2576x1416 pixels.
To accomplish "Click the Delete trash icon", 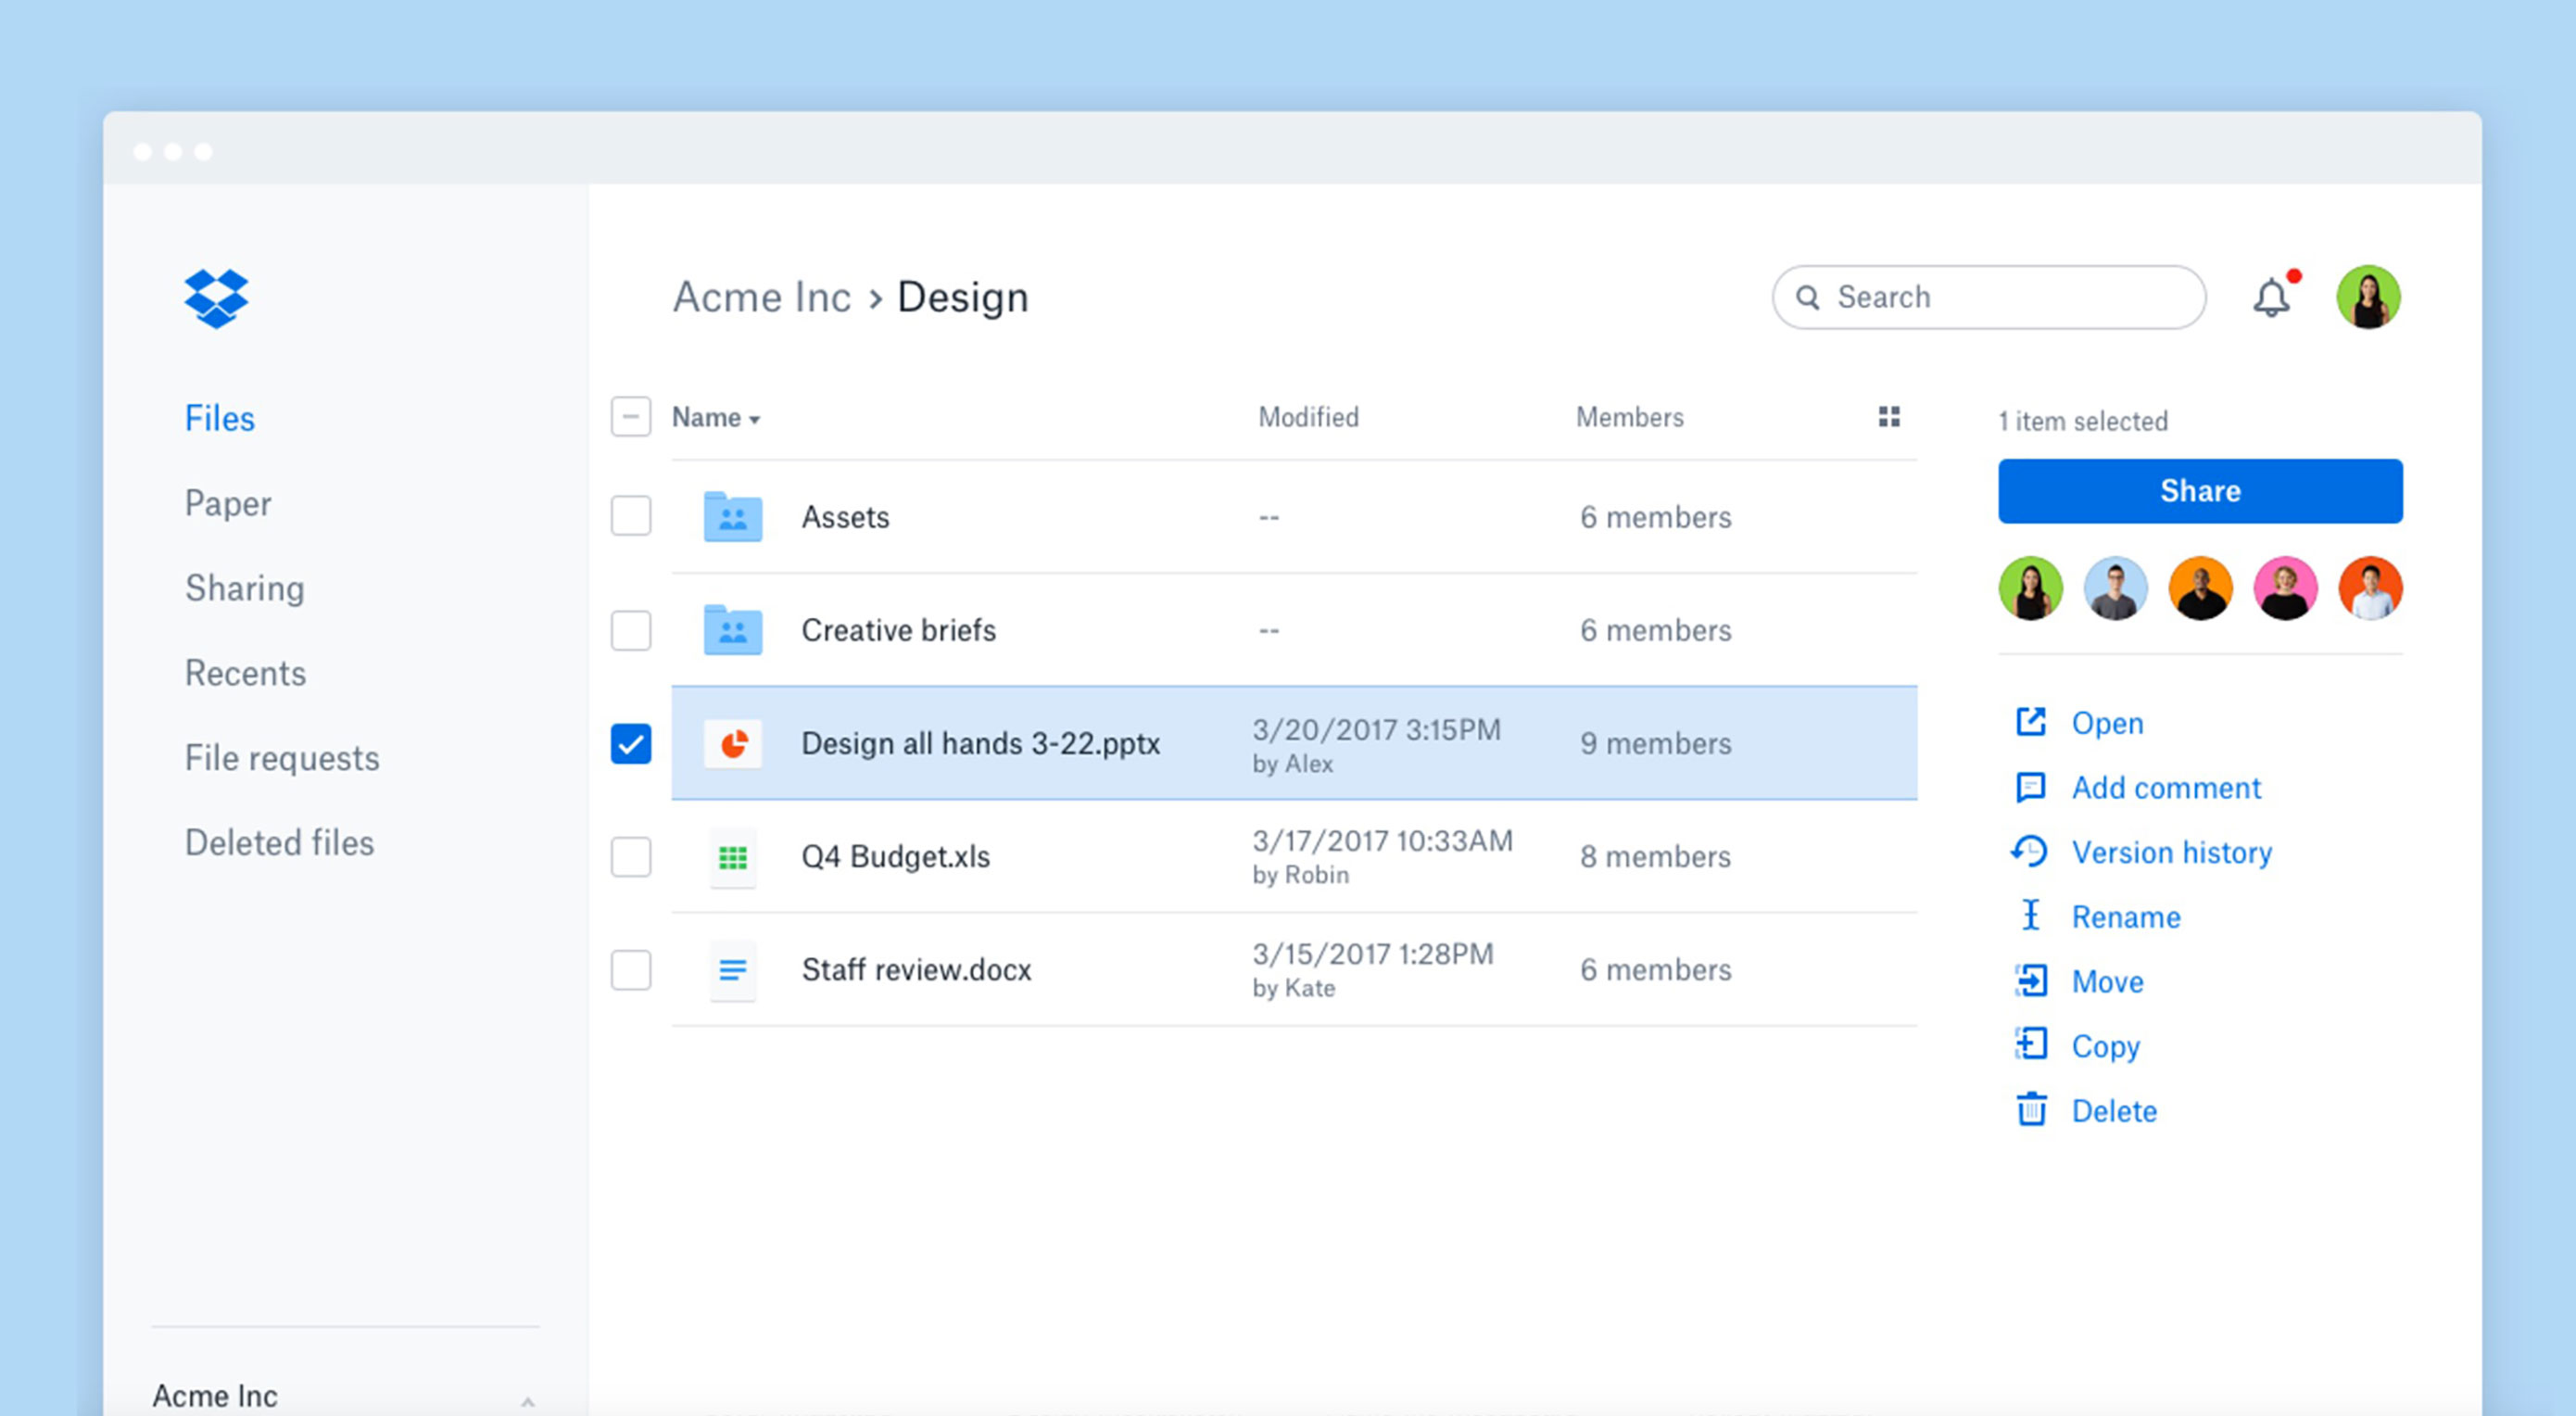I will (x=2030, y=1110).
